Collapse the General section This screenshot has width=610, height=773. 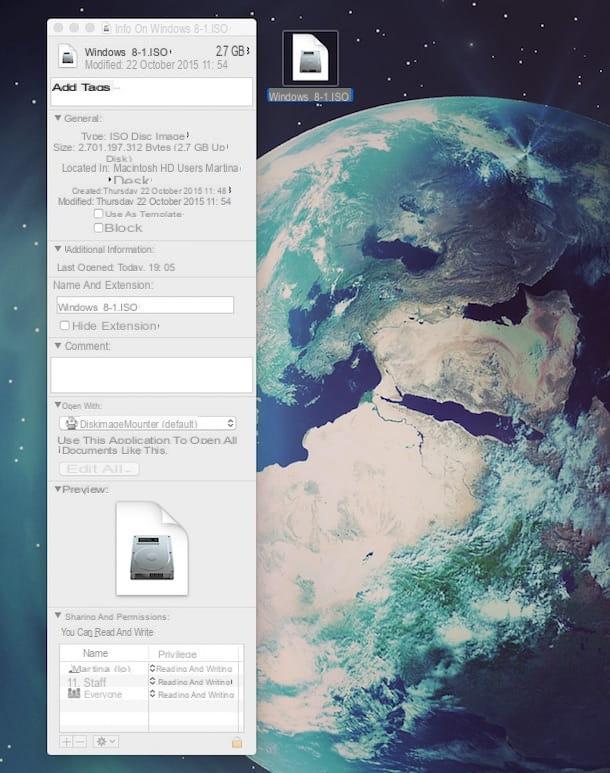(x=58, y=118)
